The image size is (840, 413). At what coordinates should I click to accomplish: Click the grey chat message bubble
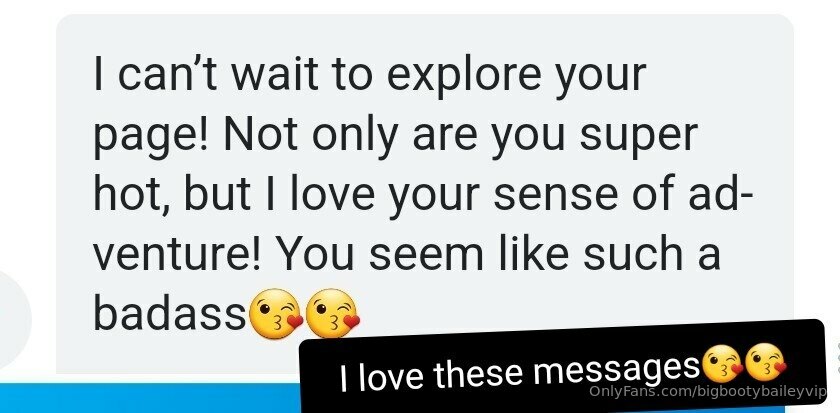424,194
